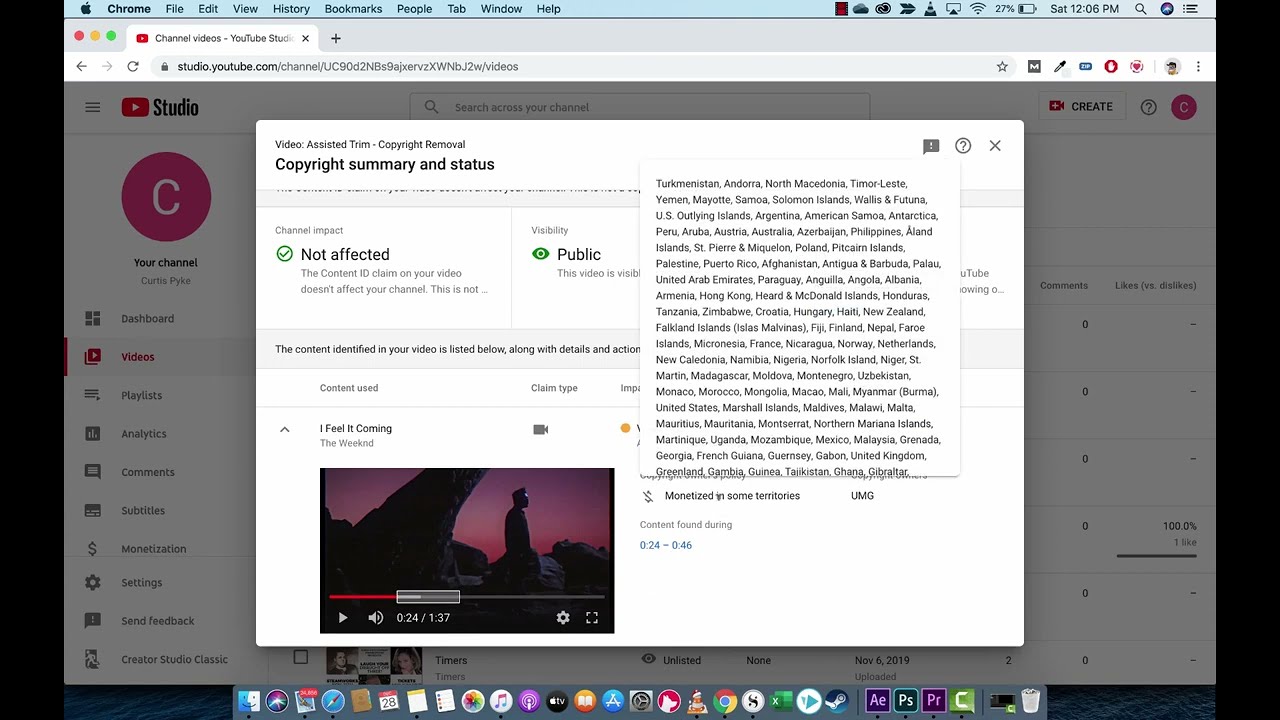
Task: Open Chrome three-dot menu
Action: (x=1198, y=67)
